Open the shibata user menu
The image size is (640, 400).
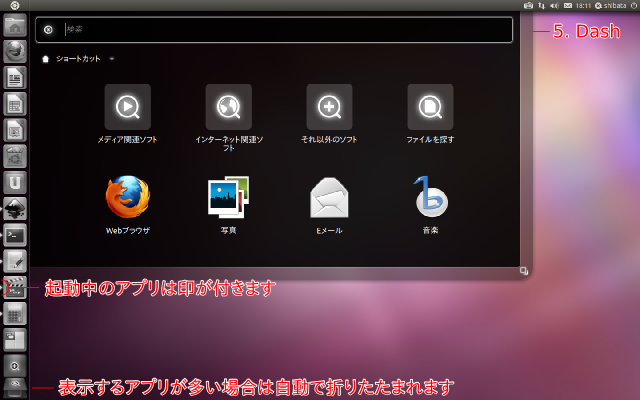611,6
